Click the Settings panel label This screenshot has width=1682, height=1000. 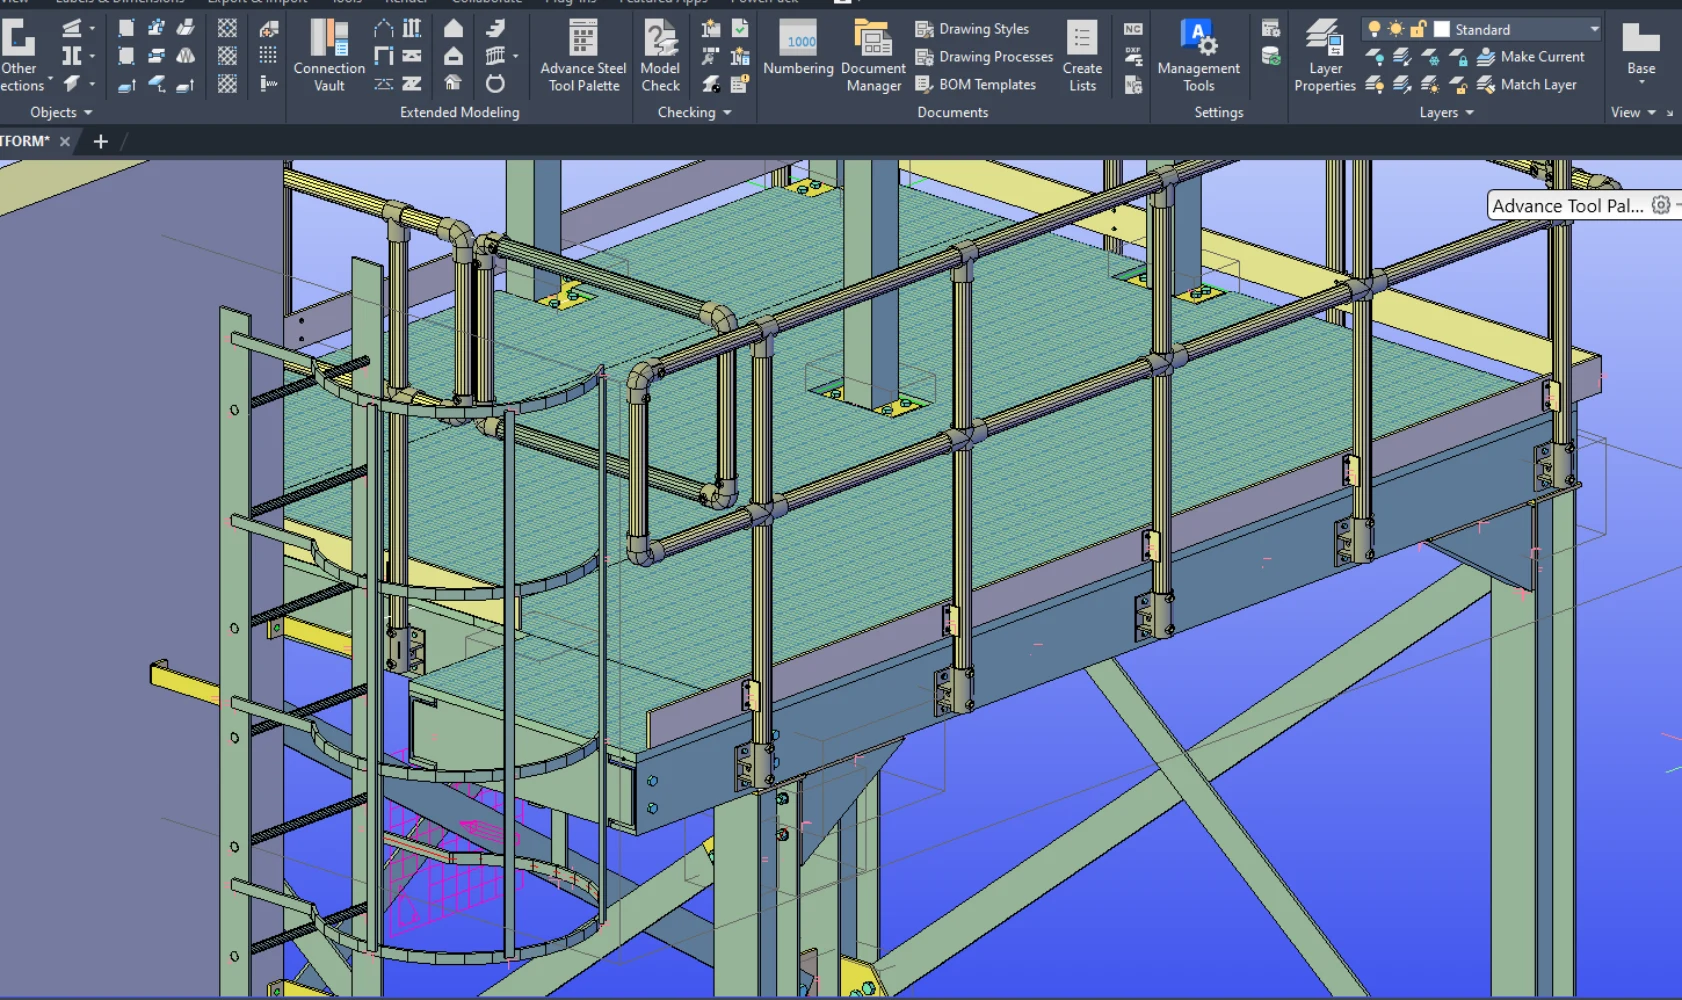pos(1219,112)
